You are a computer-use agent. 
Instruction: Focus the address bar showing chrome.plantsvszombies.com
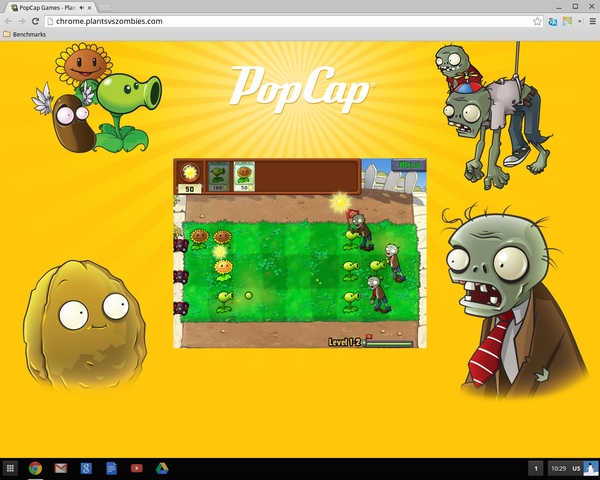pyautogui.click(x=291, y=21)
